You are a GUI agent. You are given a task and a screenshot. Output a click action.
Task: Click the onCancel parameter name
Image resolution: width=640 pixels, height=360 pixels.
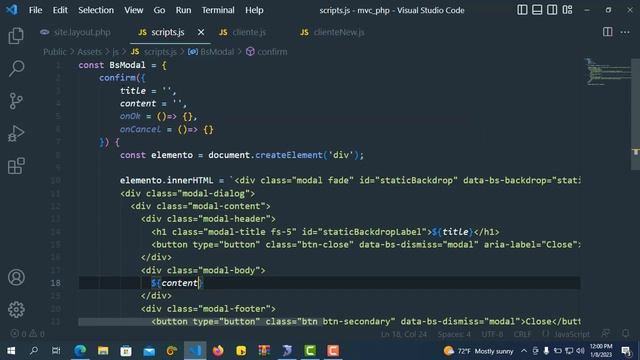140,129
